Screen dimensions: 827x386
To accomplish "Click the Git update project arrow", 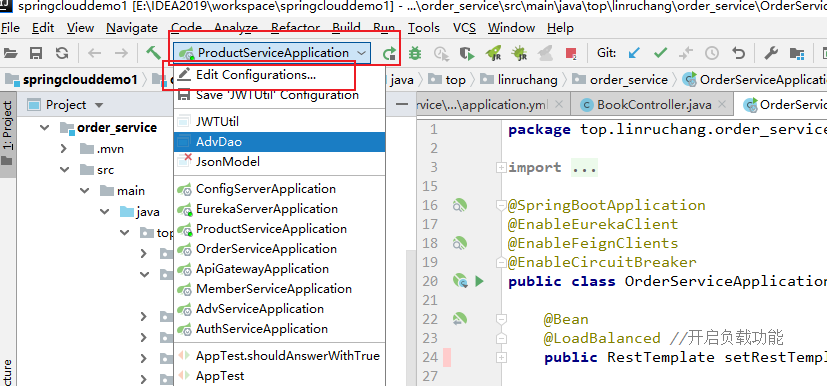I will coord(634,53).
